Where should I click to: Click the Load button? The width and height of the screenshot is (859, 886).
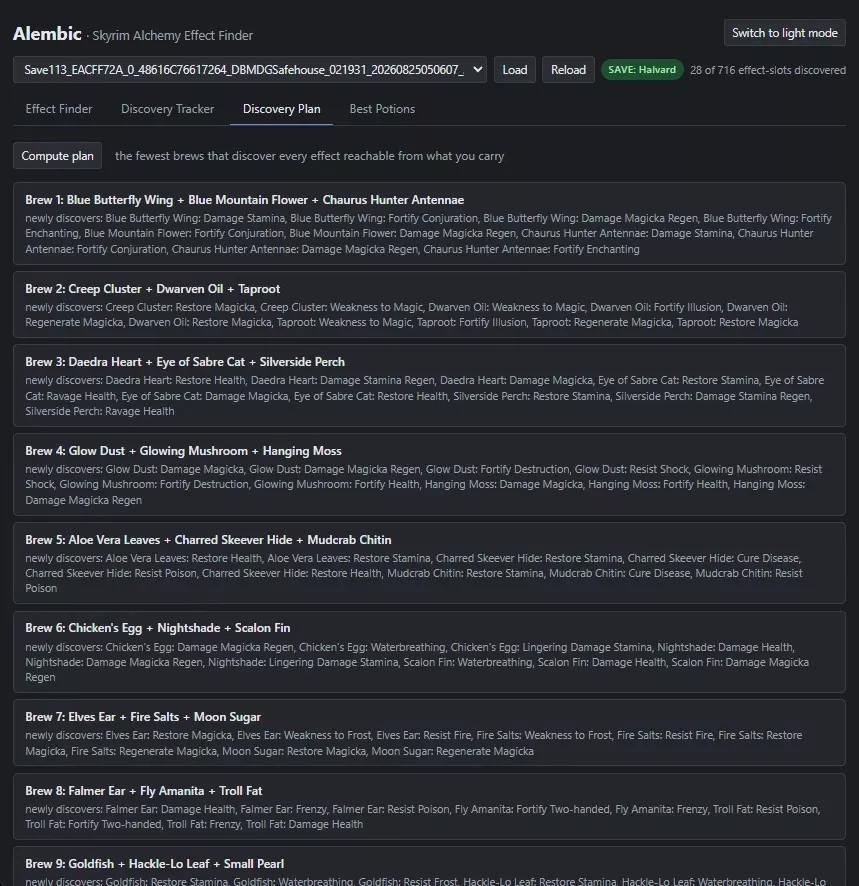[514, 70]
